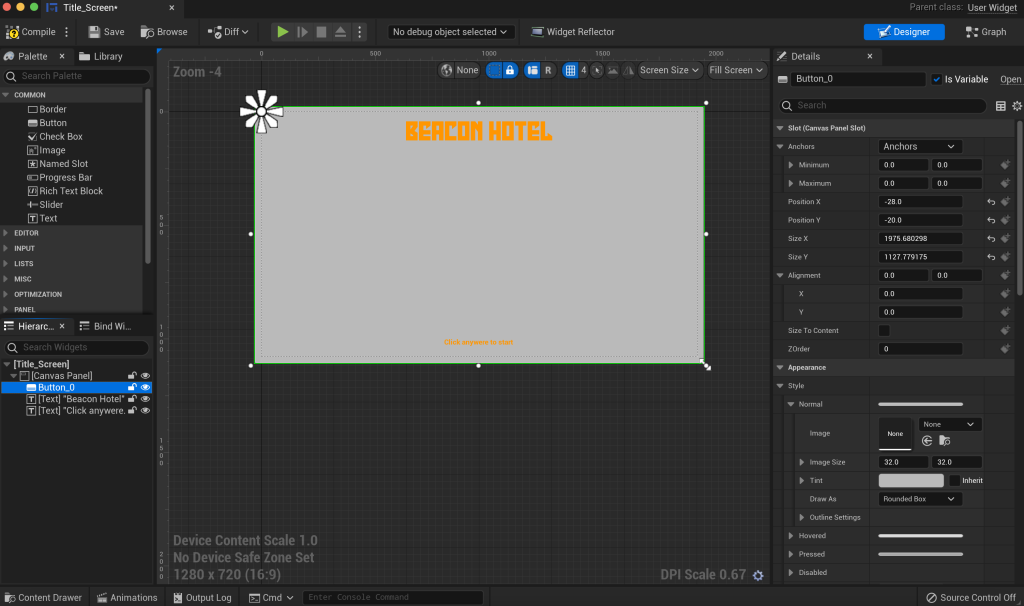Open Content Drawer from status bar
Screen dimensions: 1024x606
coord(42,597)
